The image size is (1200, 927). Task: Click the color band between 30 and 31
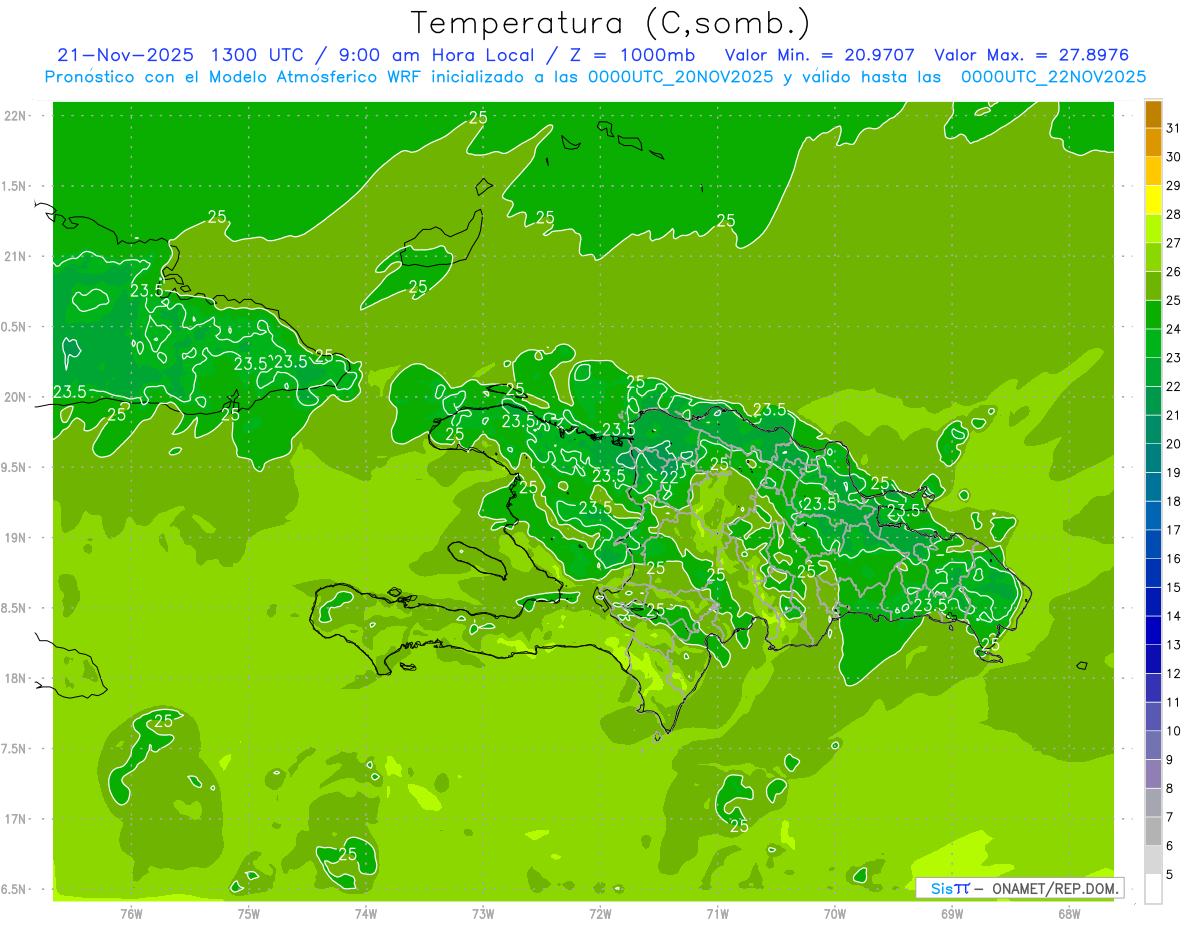(x=1153, y=142)
